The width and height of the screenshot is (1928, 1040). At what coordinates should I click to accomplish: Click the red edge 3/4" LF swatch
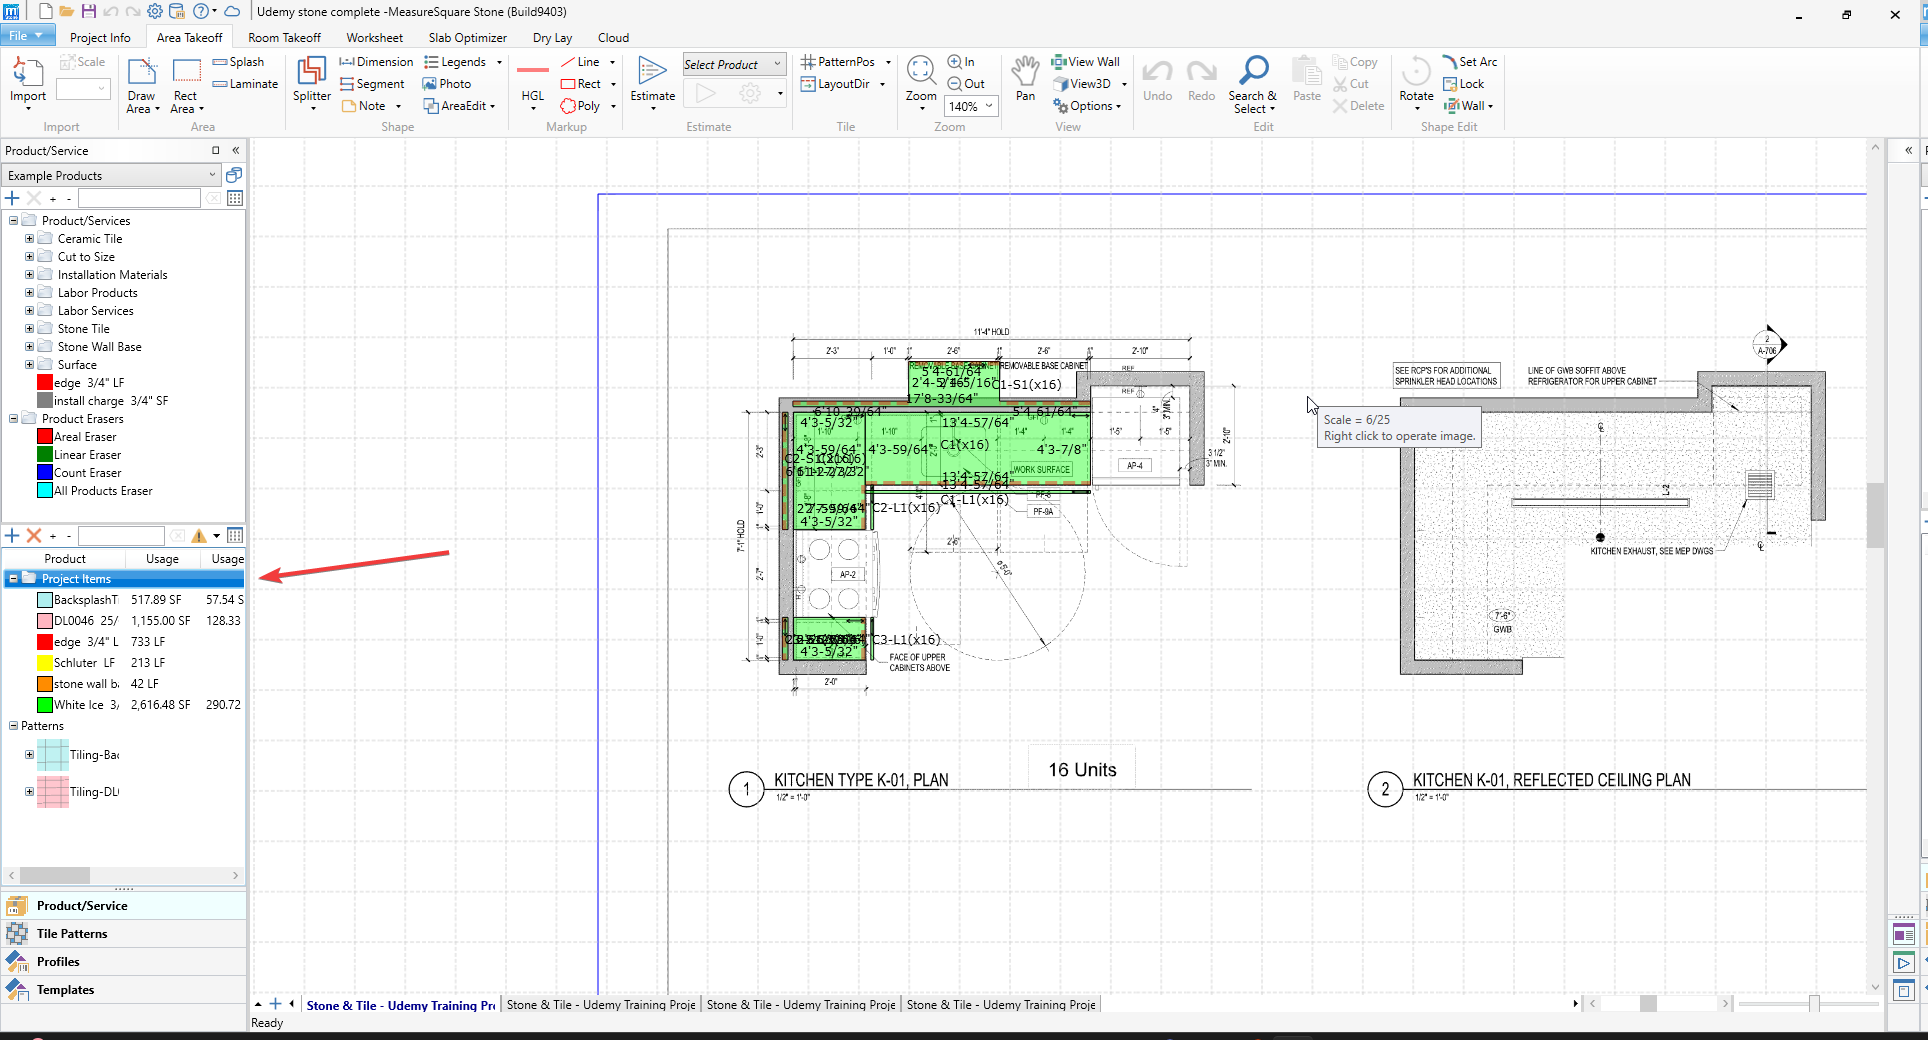pos(45,383)
